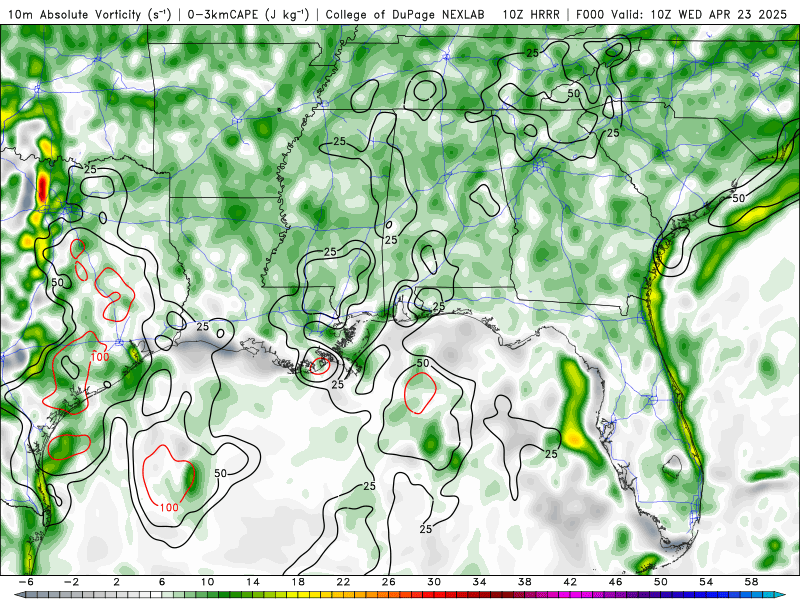Click the -6 value on the color scale
This screenshot has width=800, height=600.
click(26, 582)
